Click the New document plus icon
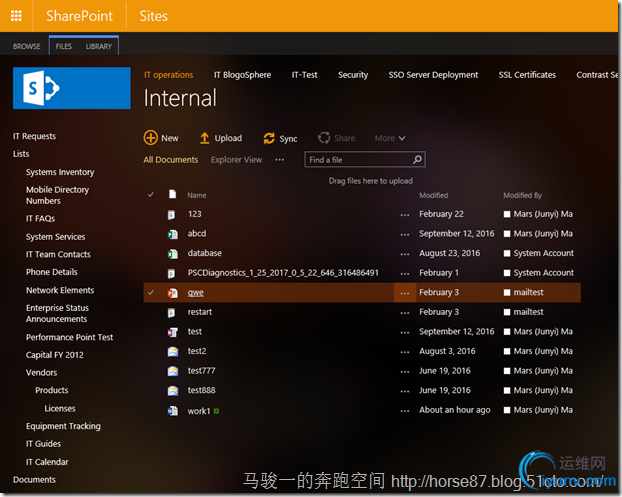This screenshot has width=622, height=497. click(x=150, y=138)
